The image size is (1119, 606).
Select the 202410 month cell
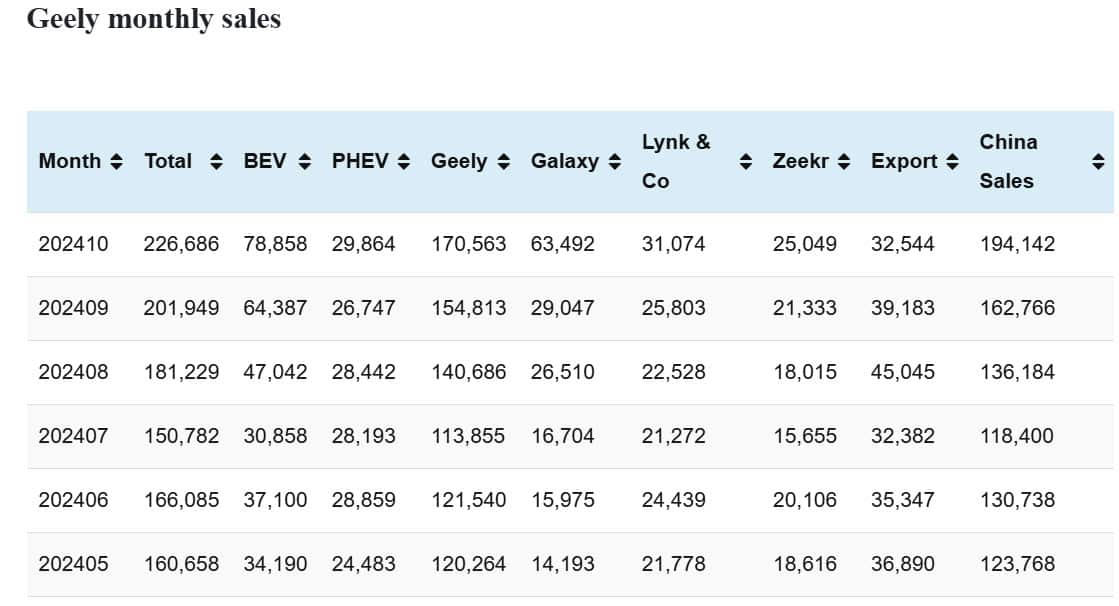(x=73, y=244)
